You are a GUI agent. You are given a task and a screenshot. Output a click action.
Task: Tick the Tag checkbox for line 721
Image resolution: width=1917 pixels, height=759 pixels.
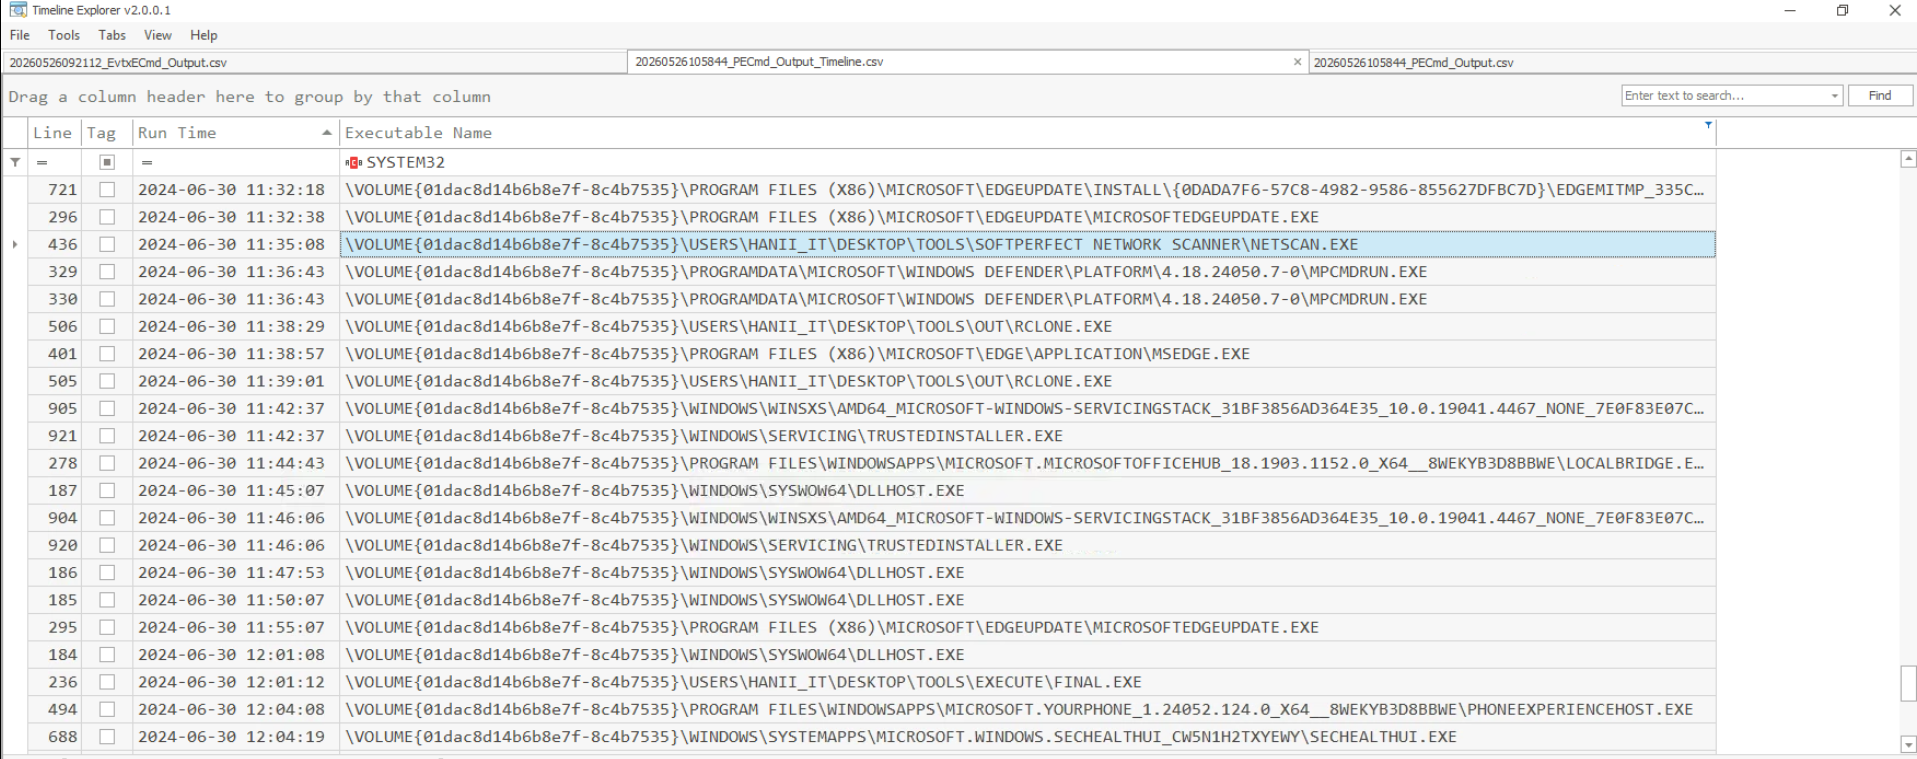click(107, 189)
